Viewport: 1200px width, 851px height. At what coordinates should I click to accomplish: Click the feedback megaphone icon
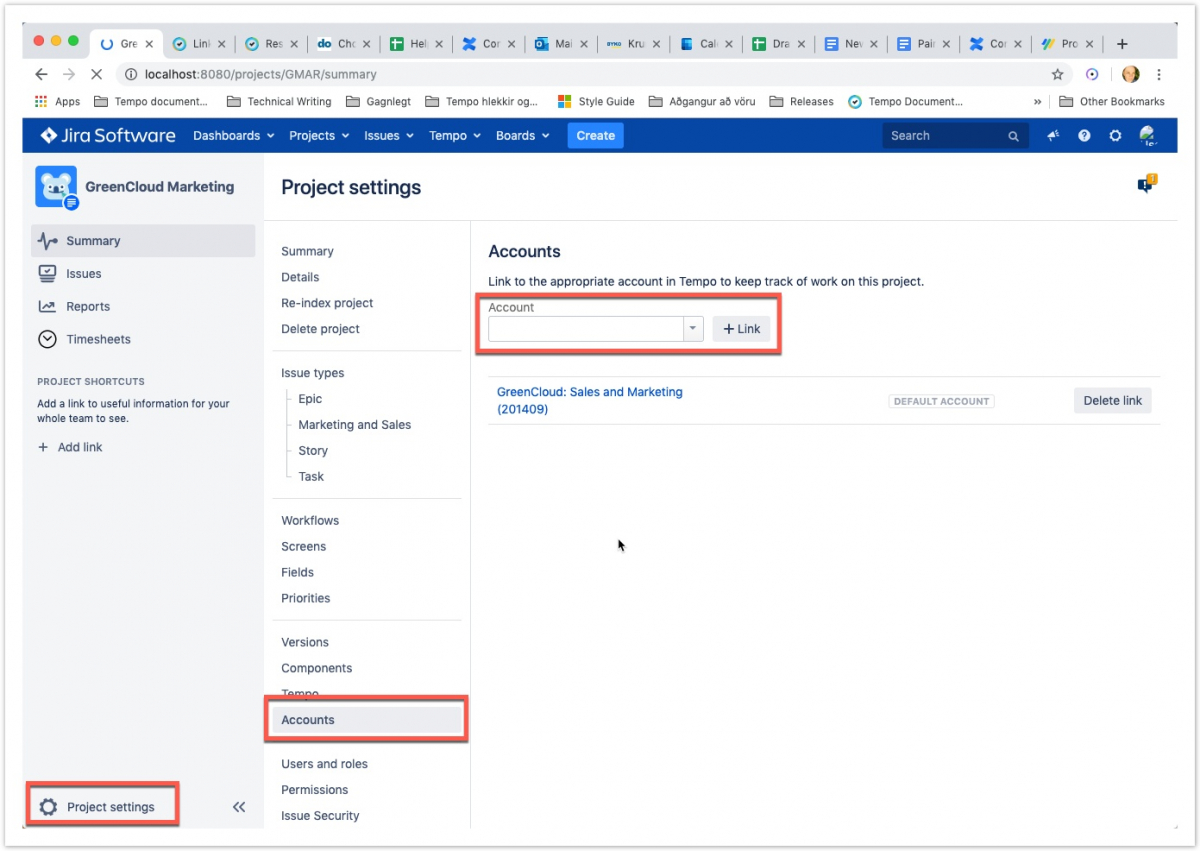1053,136
